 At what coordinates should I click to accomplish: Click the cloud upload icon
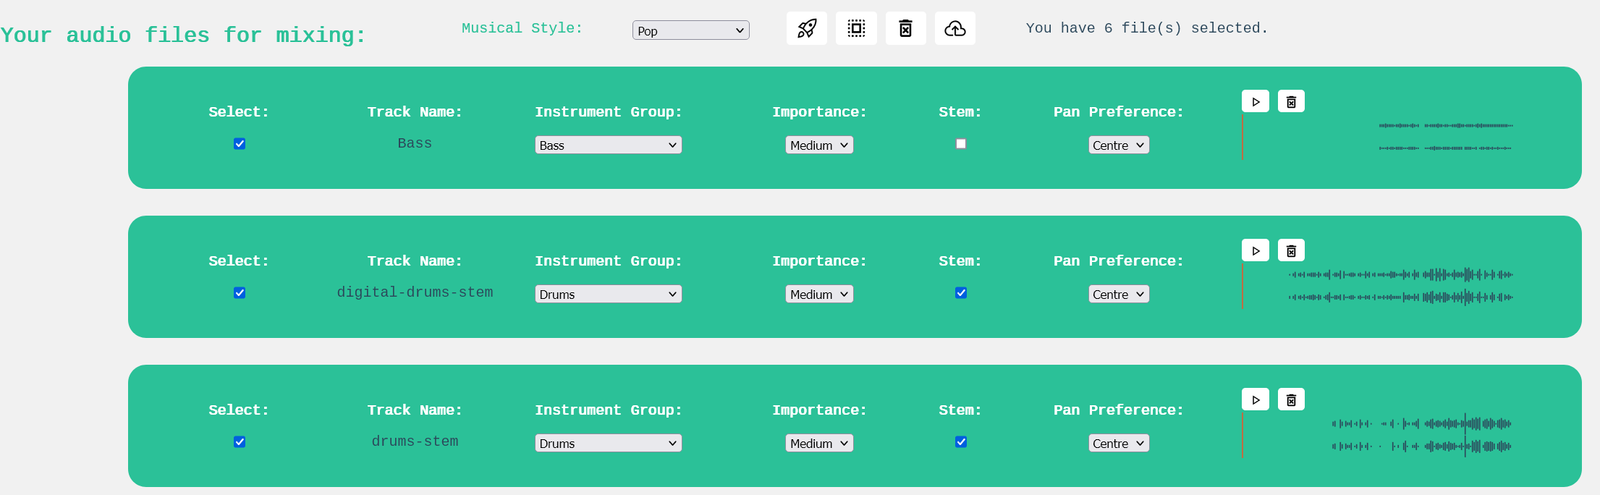(955, 28)
